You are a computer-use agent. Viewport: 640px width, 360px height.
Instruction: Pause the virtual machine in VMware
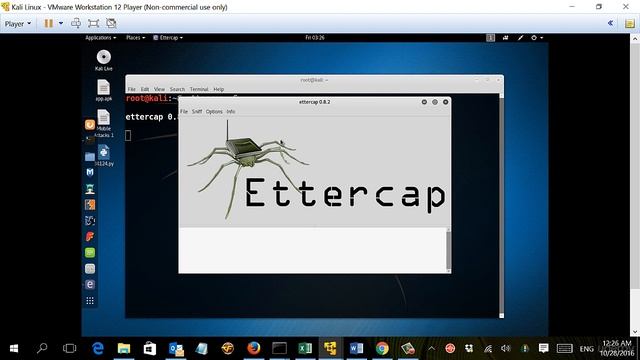[x=49, y=23]
